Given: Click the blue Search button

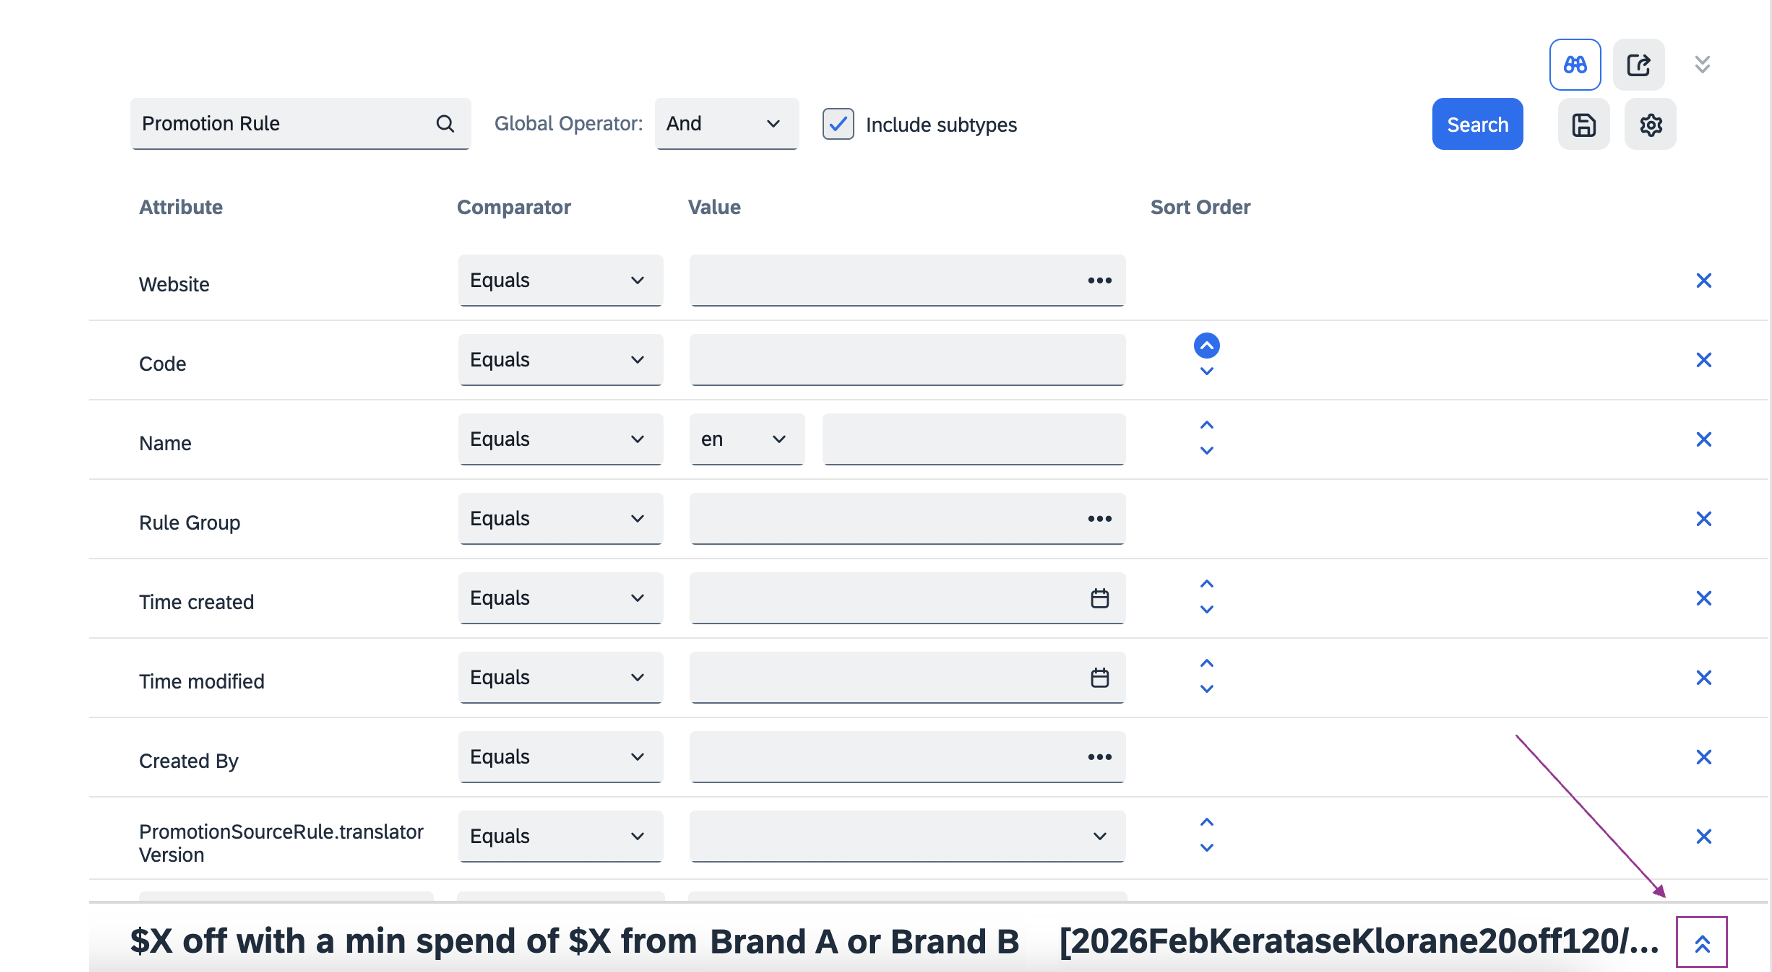Looking at the screenshot, I should pyautogui.click(x=1477, y=125).
